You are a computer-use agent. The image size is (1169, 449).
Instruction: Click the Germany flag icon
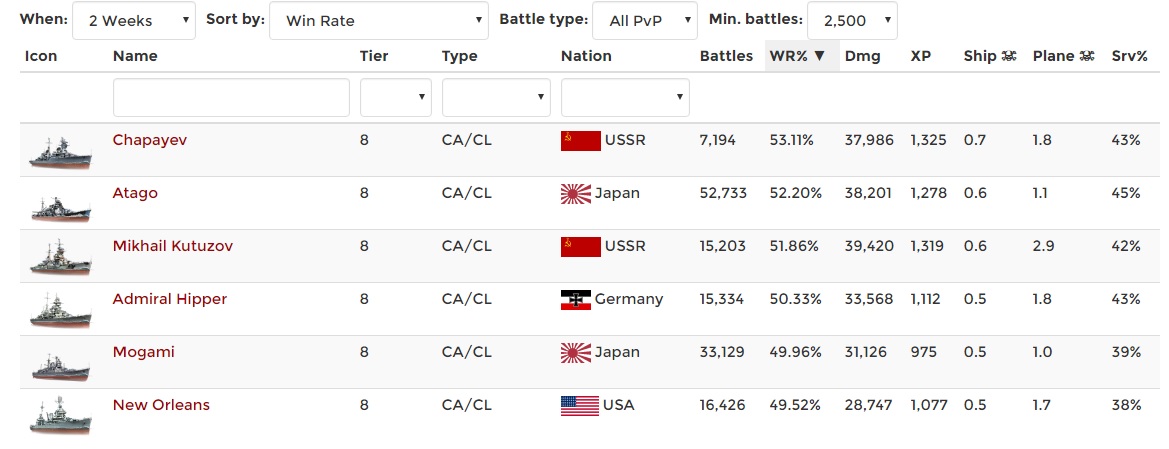576,299
